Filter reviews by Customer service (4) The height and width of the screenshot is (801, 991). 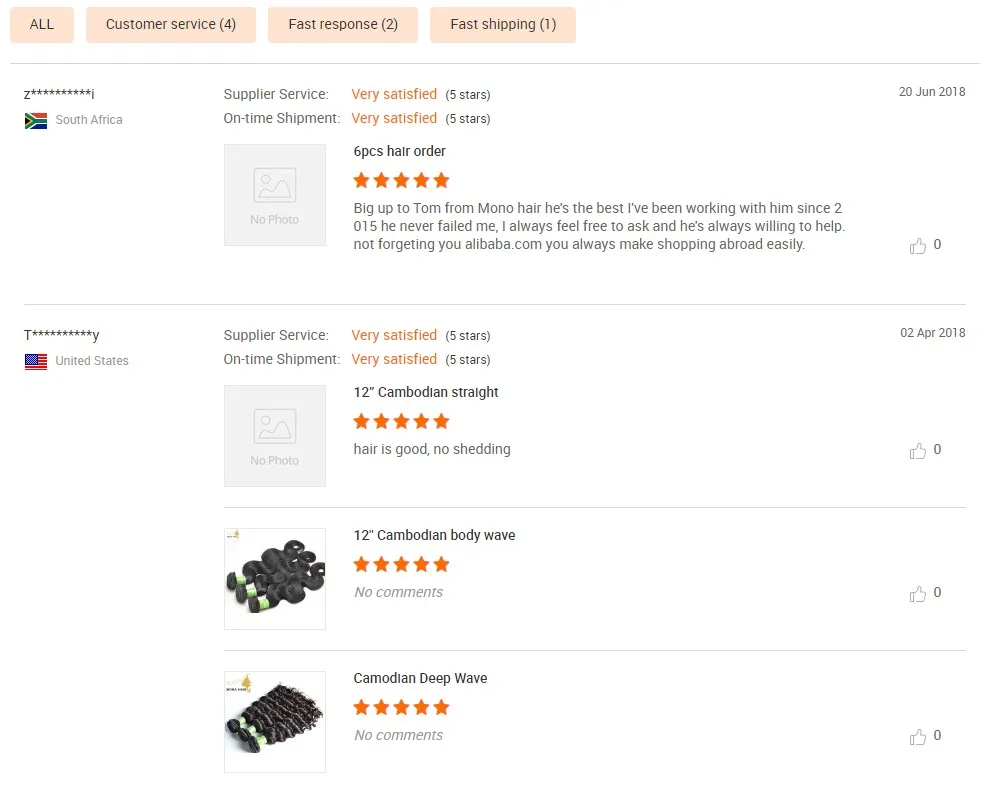pyautogui.click(x=171, y=25)
